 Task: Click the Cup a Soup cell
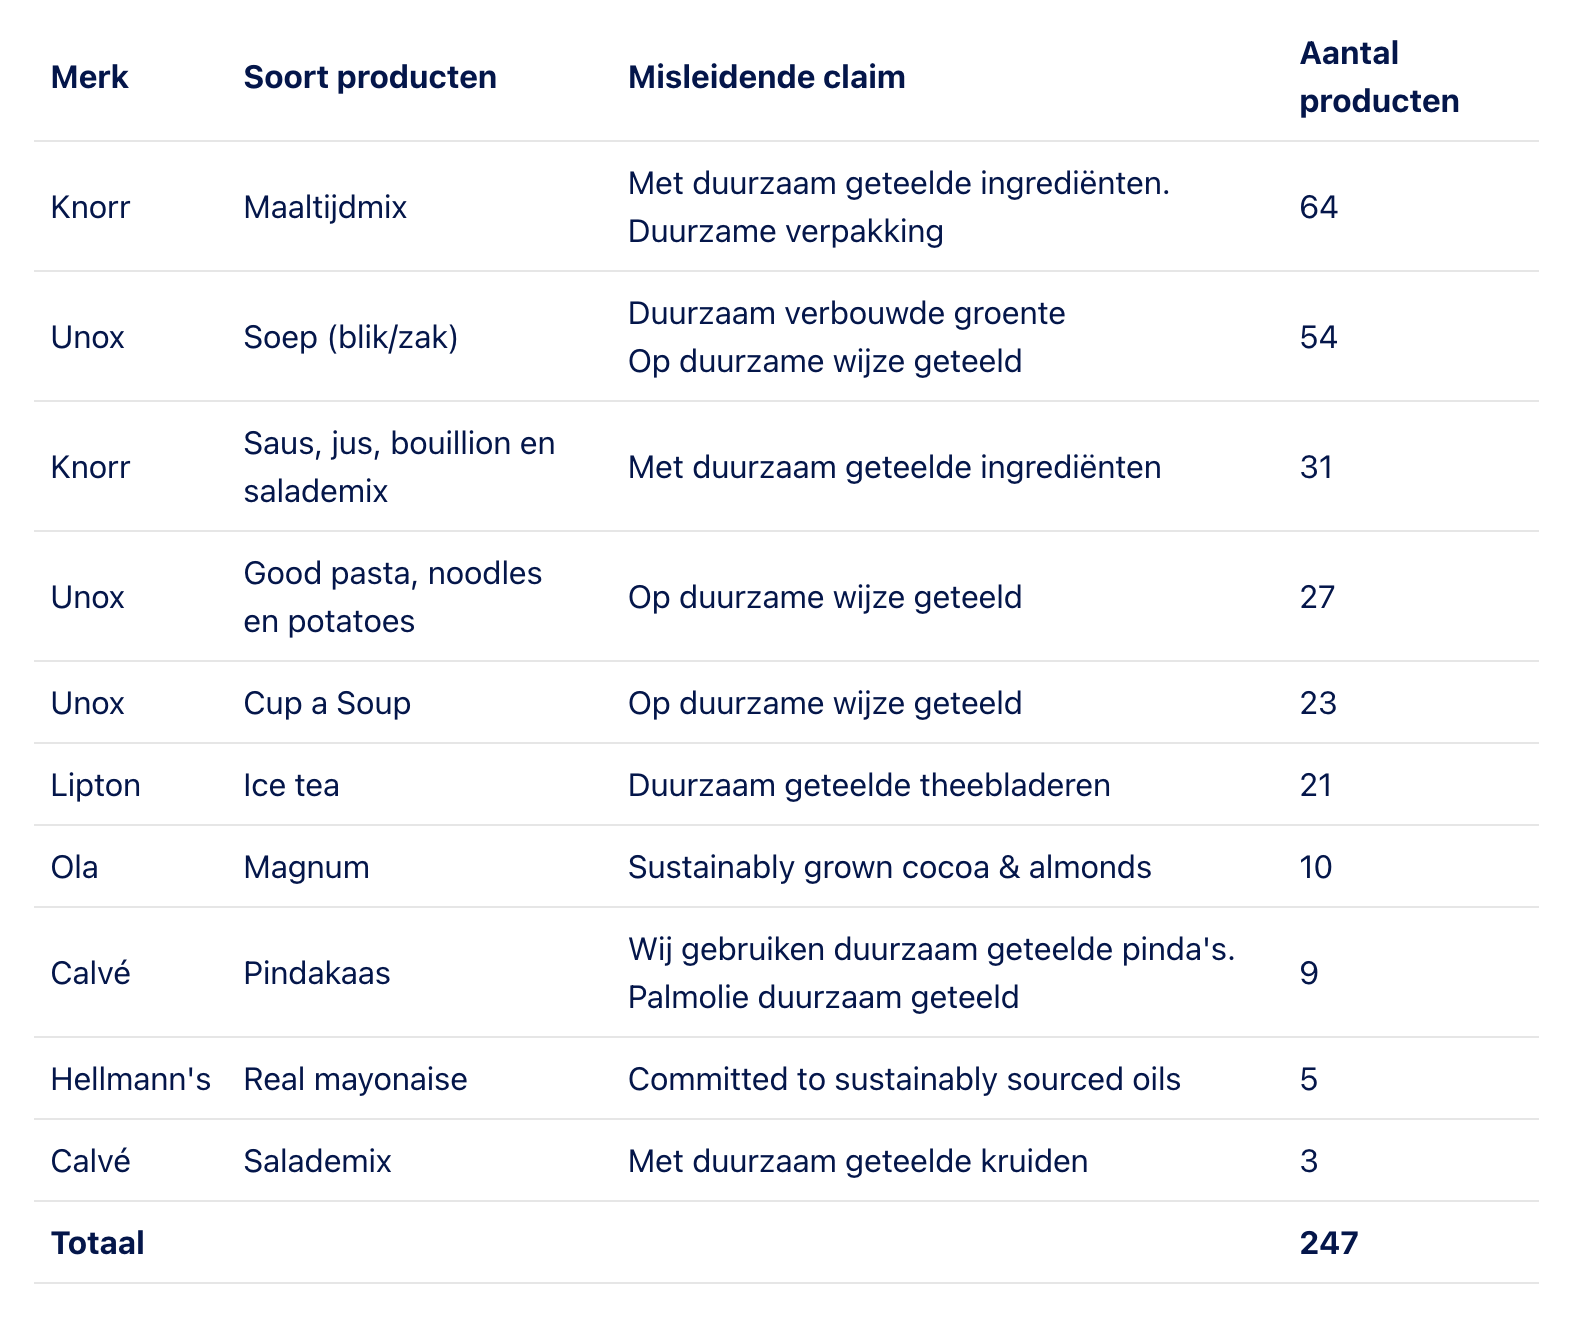coord(327,703)
